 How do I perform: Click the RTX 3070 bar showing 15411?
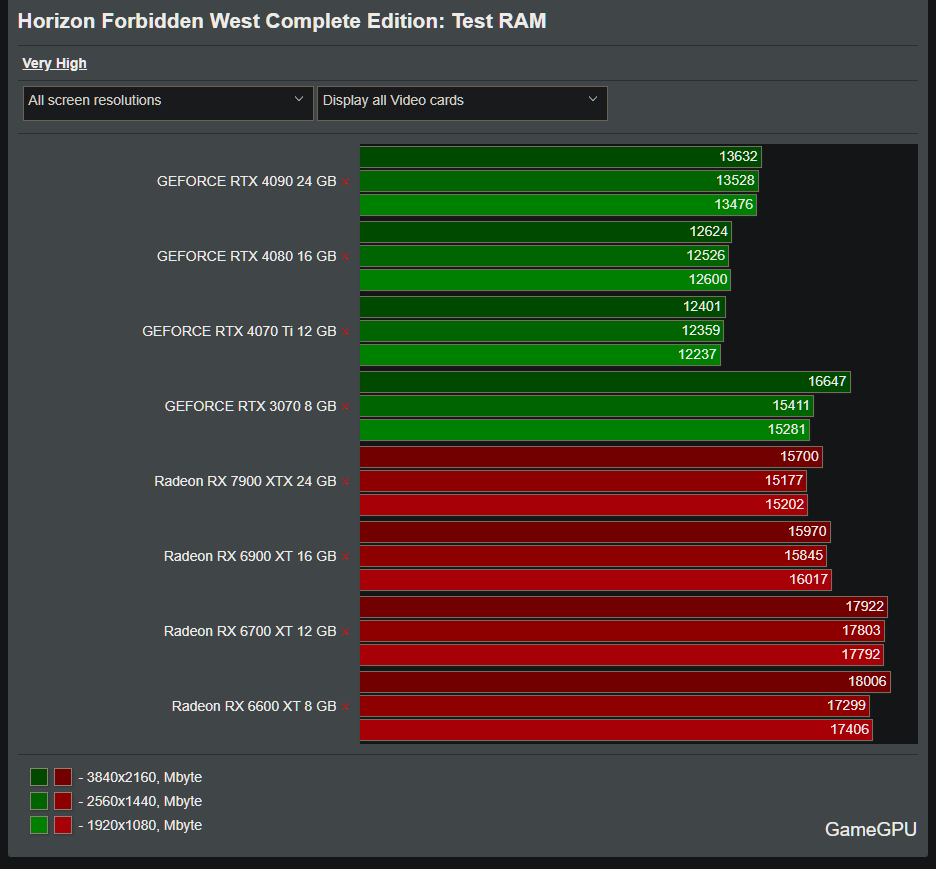(x=587, y=406)
